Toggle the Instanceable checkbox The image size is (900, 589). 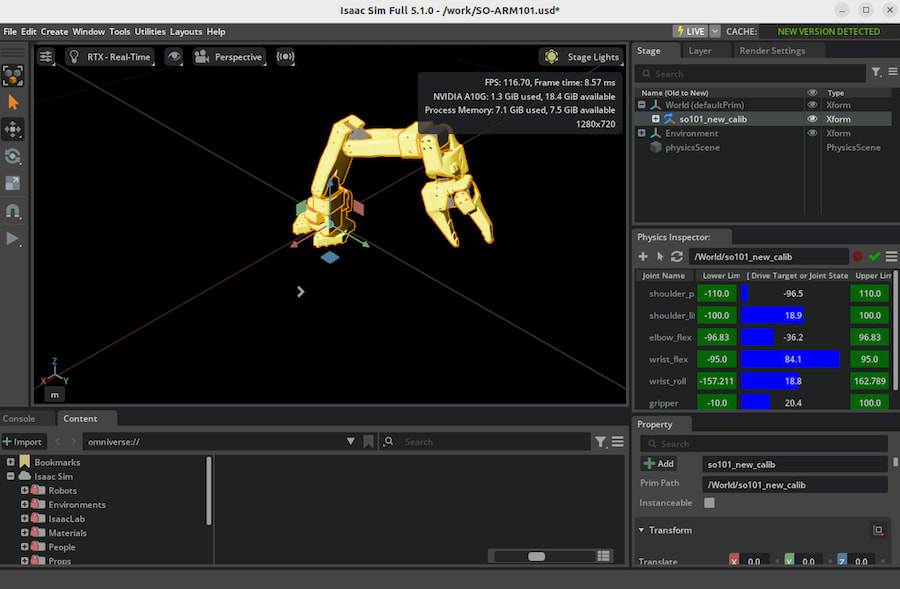709,503
